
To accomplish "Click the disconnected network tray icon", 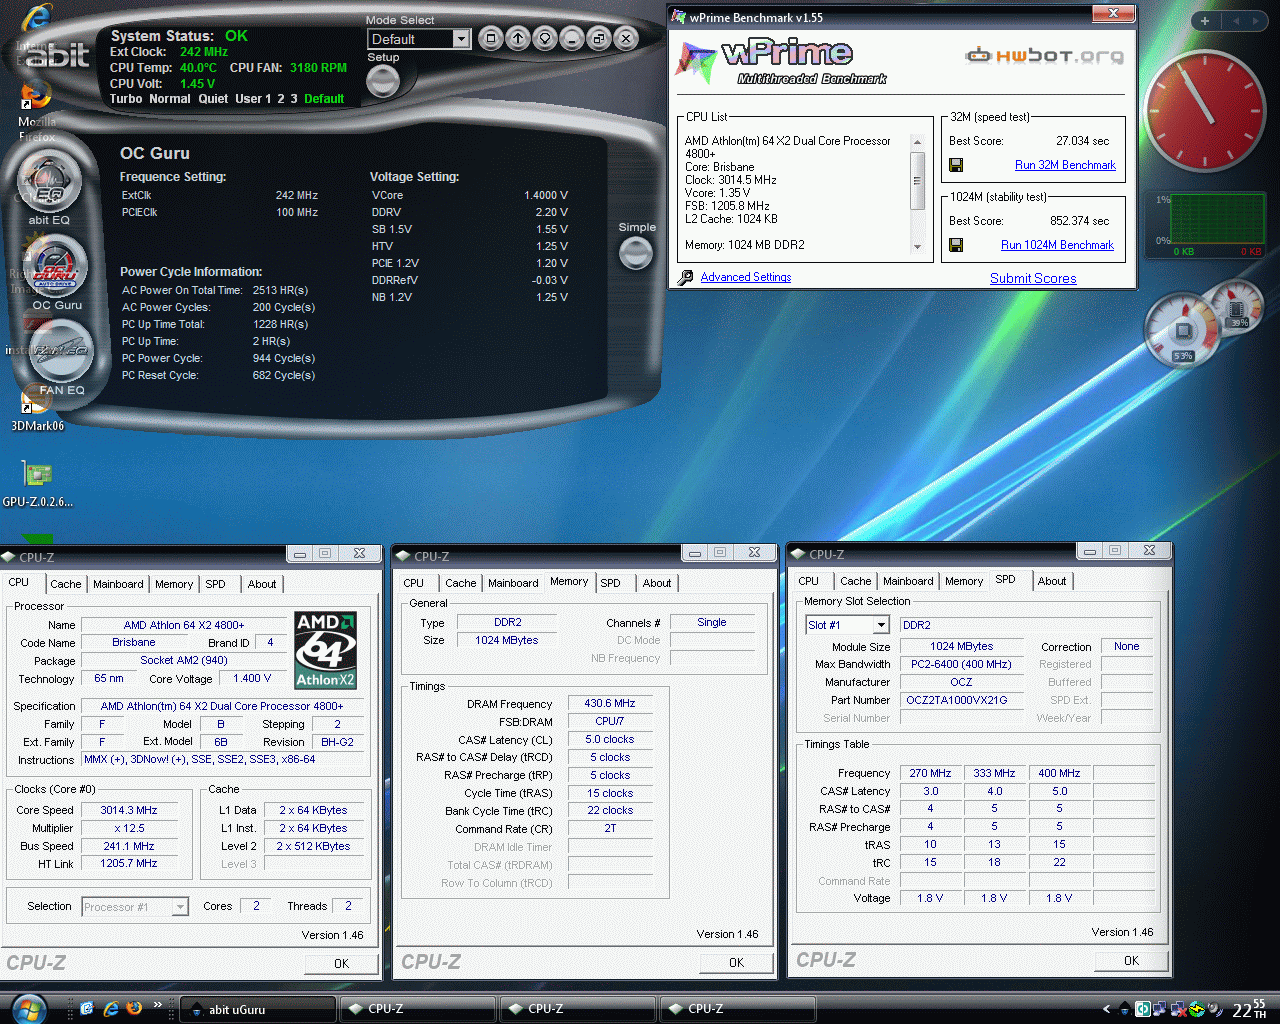I will tap(1178, 1009).
